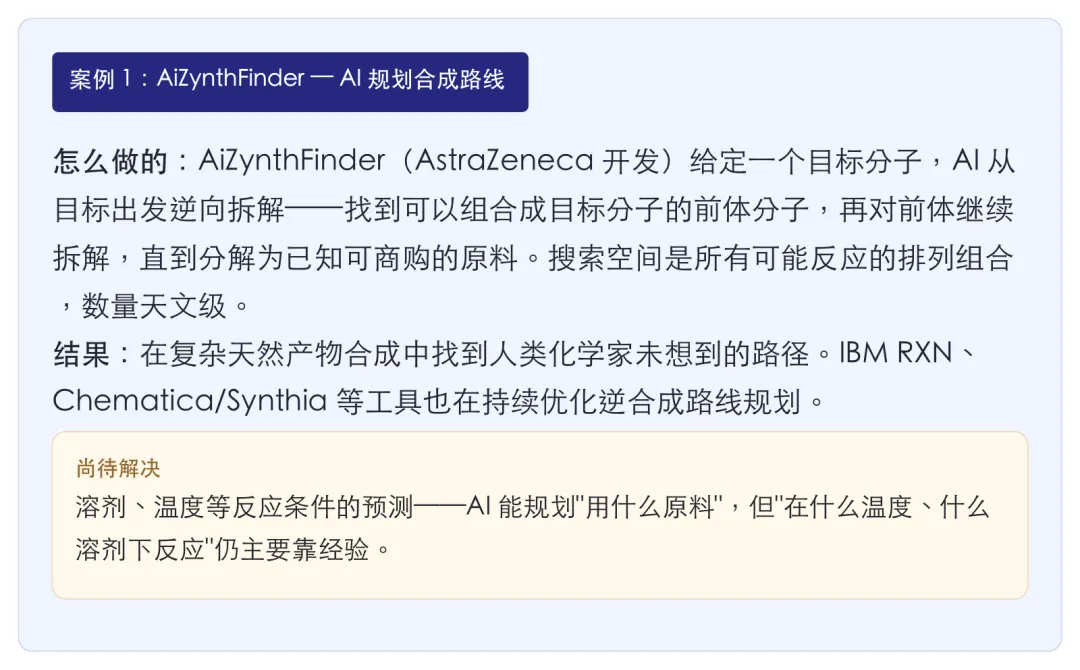1080x670 pixels.
Task: Click the 溶剂、温度等反应条件的预测 phrase
Action: tap(245, 507)
